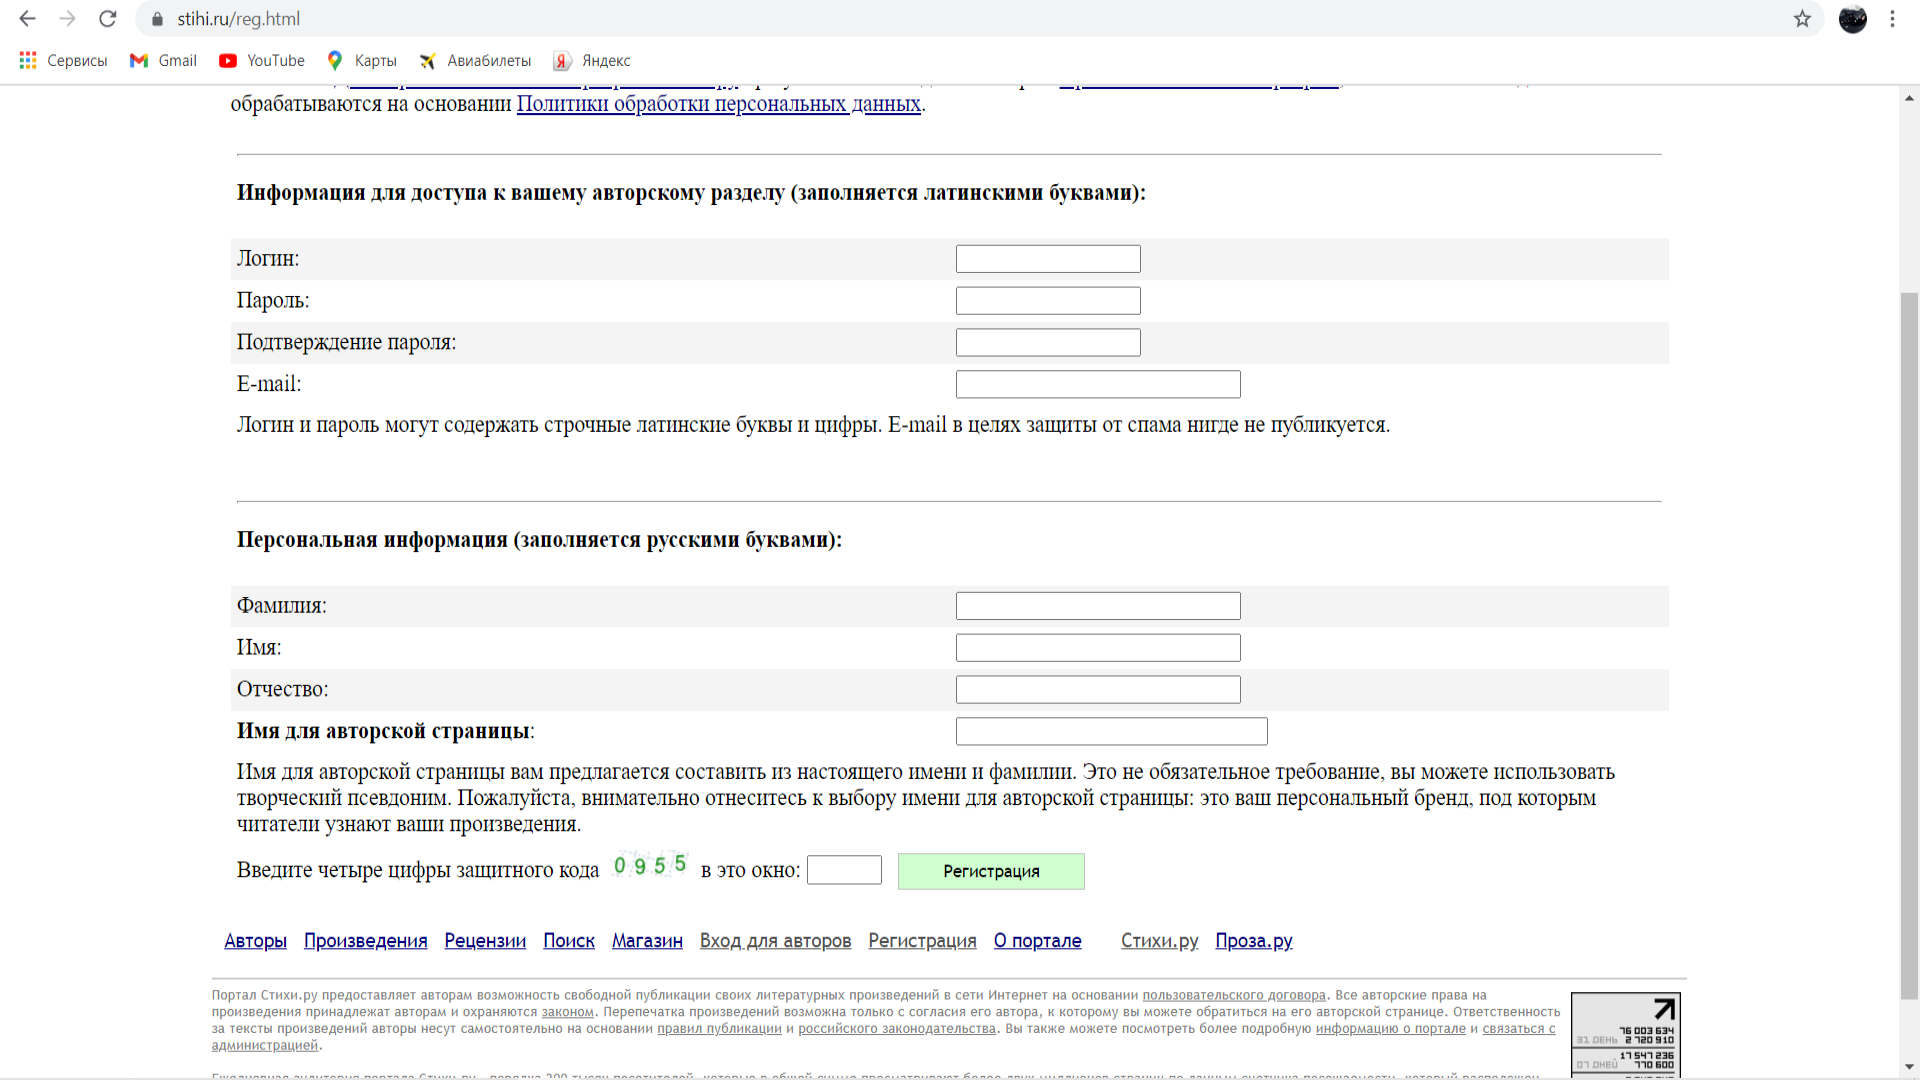Click the green Регистрация button
The height and width of the screenshot is (1080, 1920).
pos(991,871)
